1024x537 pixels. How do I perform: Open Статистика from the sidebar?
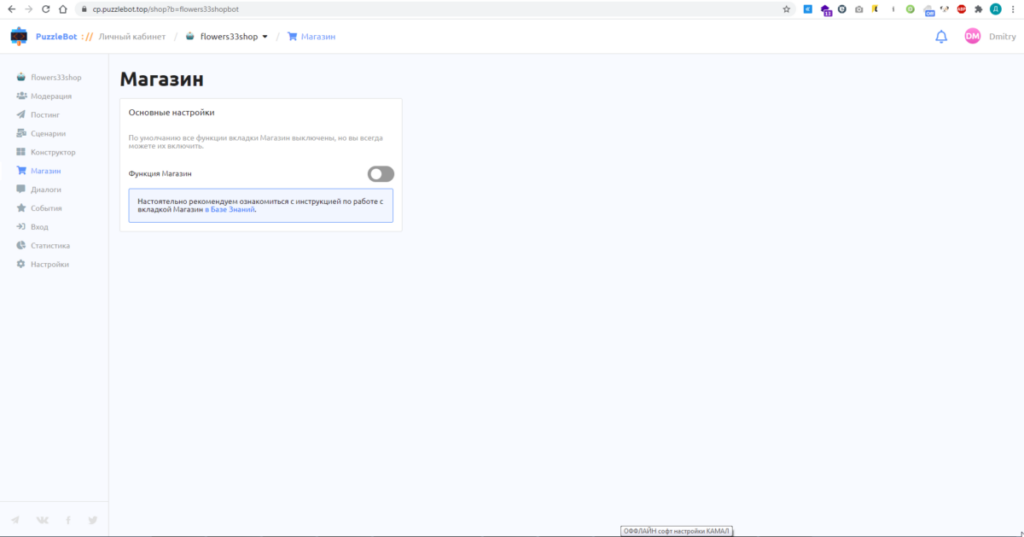click(50, 245)
